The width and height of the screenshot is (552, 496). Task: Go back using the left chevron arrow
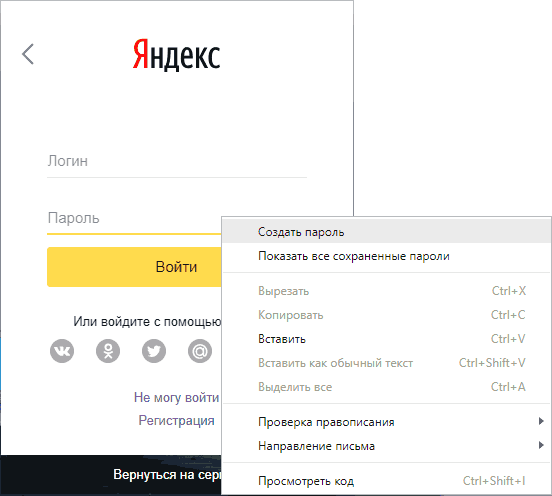(28, 54)
